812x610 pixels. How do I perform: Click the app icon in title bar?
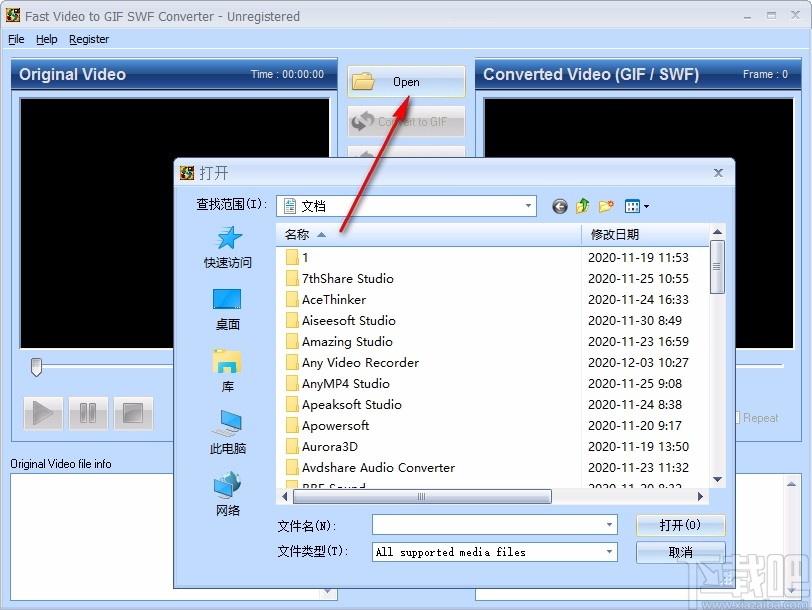[13, 16]
